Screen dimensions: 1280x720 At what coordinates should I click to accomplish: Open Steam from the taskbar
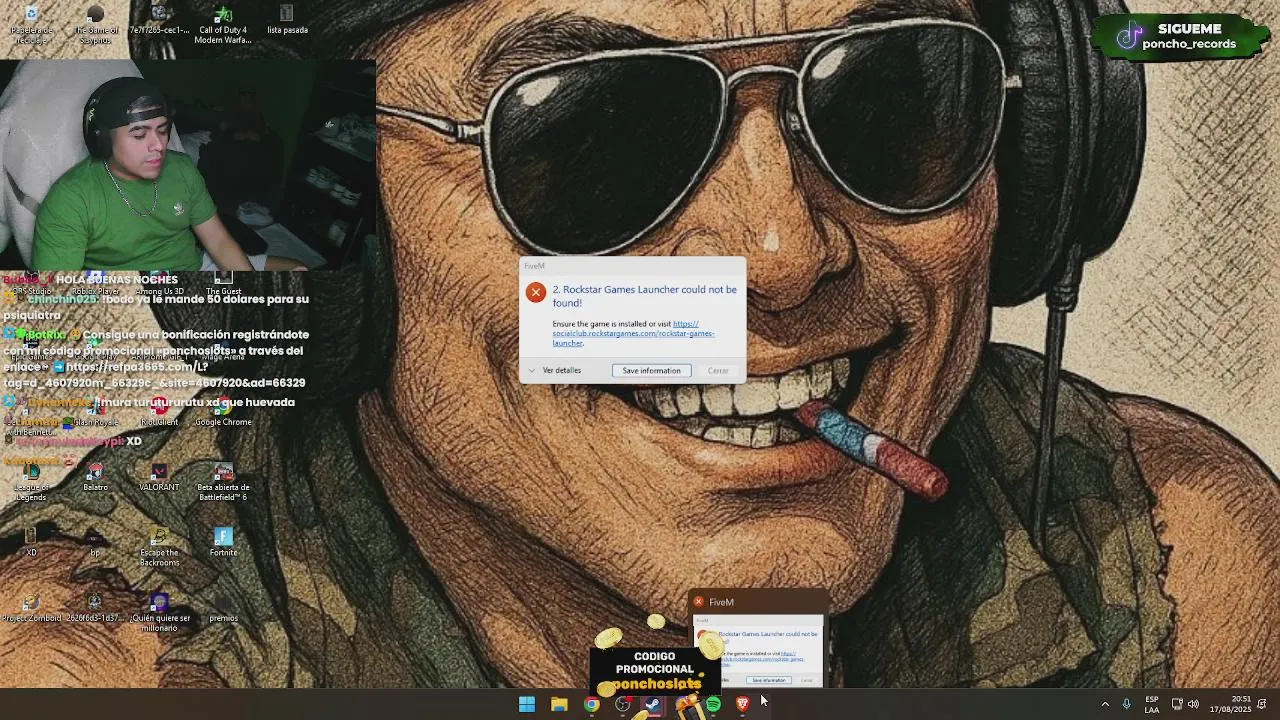(653, 704)
